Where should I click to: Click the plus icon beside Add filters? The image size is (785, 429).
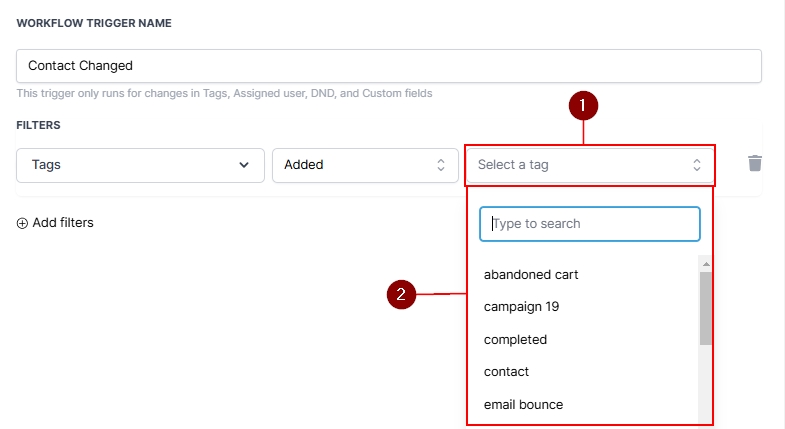(x=23, y=223)
